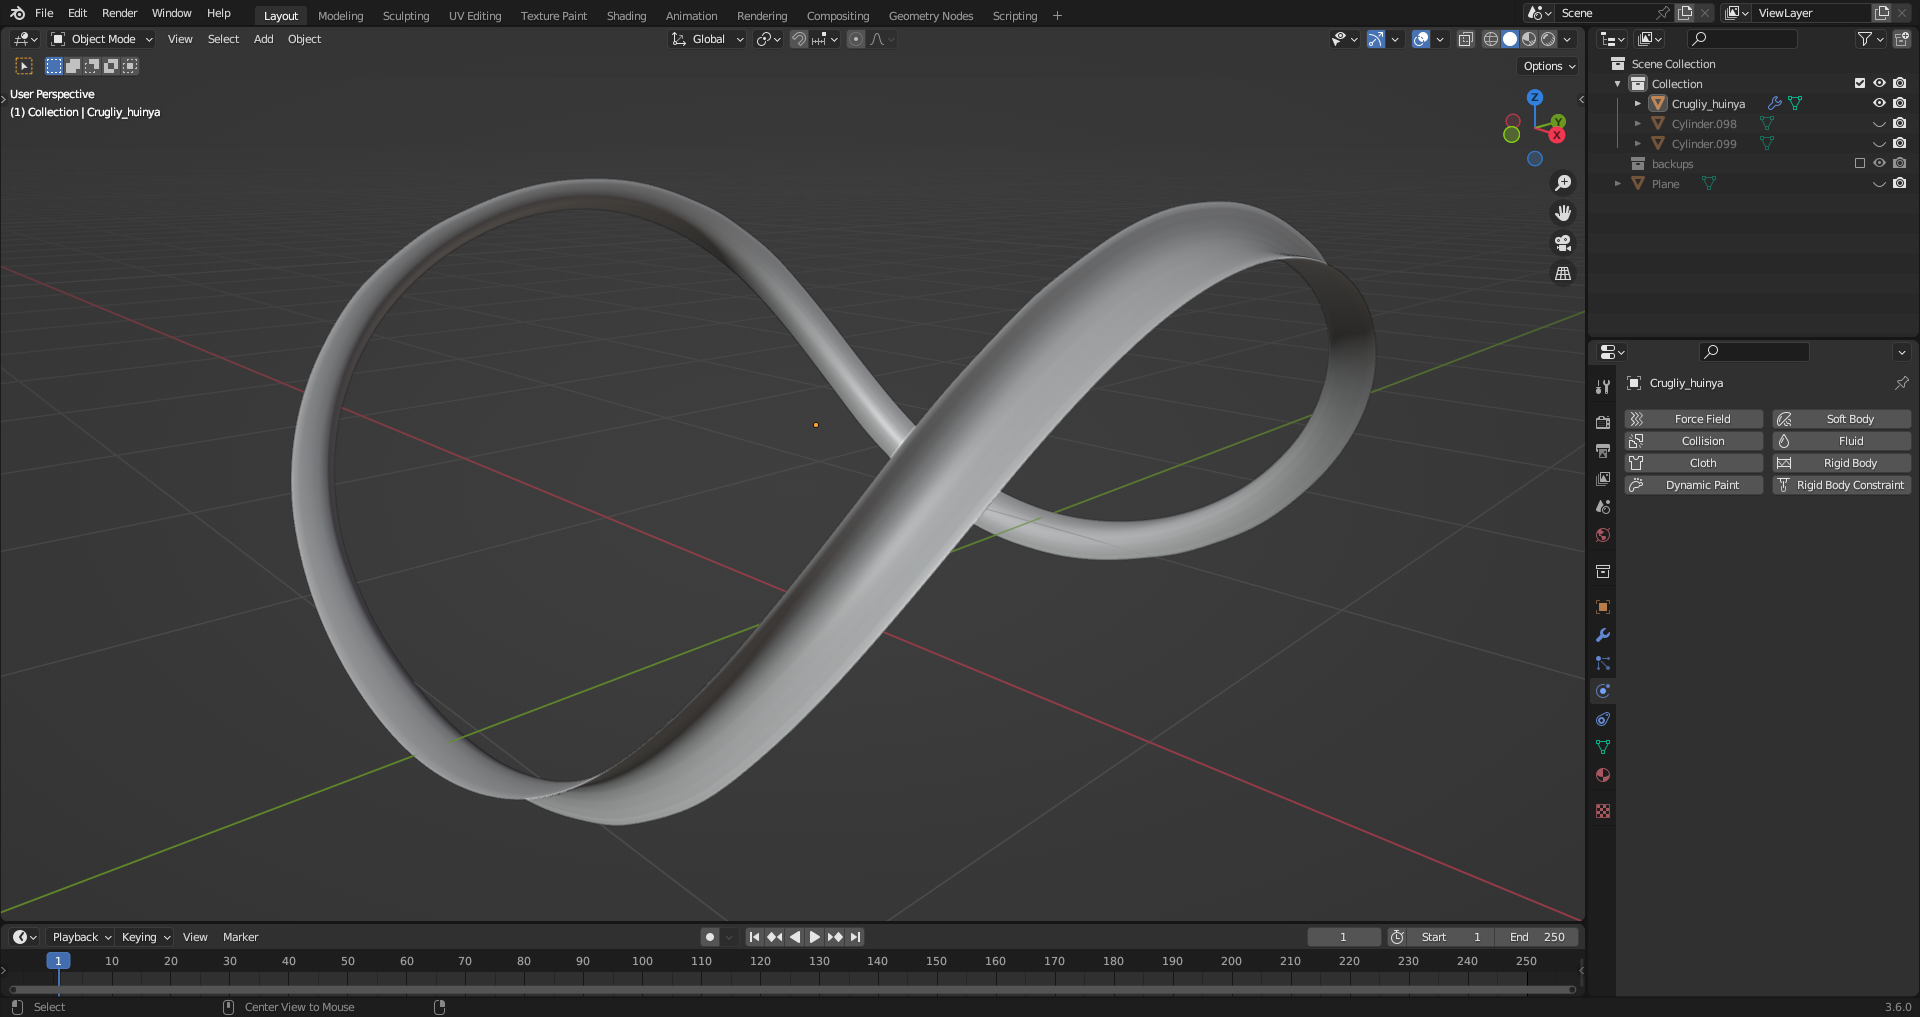Hide Crugliy_huinya in viewport using eye icon
The width and height of the screenshot is (1920, 1017).
[1879, 103]
